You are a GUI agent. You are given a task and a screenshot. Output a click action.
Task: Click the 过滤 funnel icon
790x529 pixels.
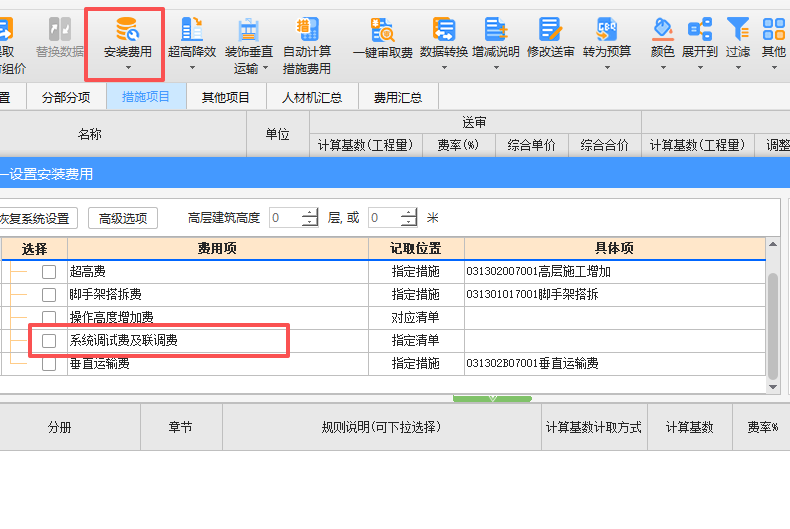[x=738, y=29]
